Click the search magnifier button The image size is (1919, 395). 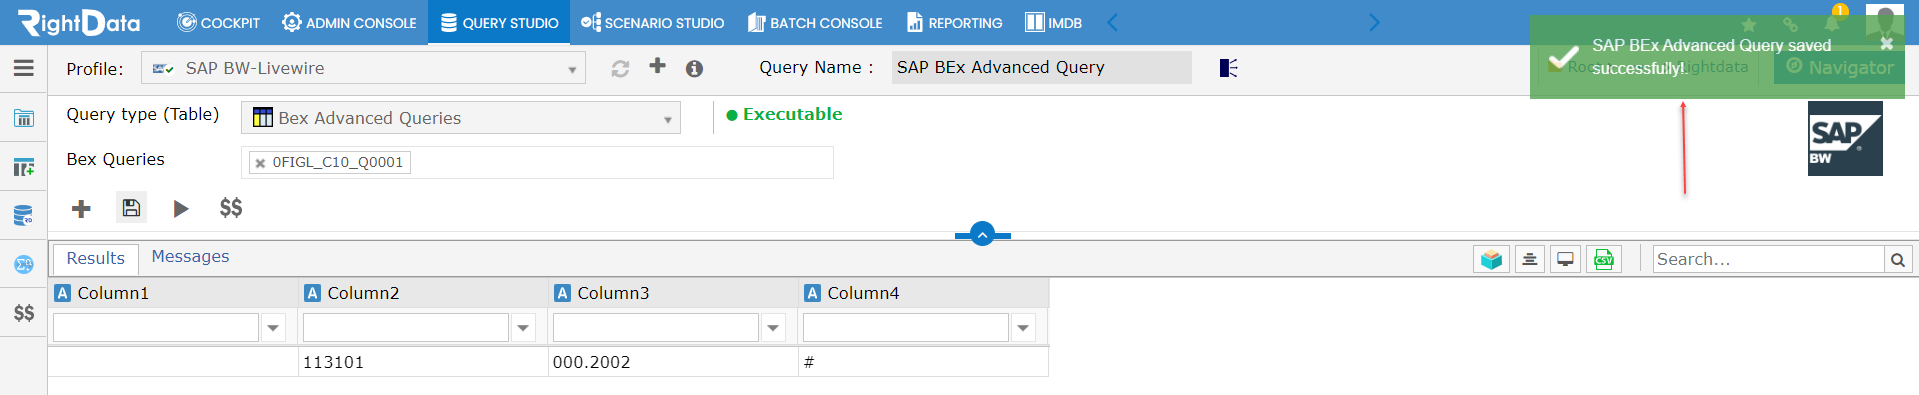[x=1898, y=260]
